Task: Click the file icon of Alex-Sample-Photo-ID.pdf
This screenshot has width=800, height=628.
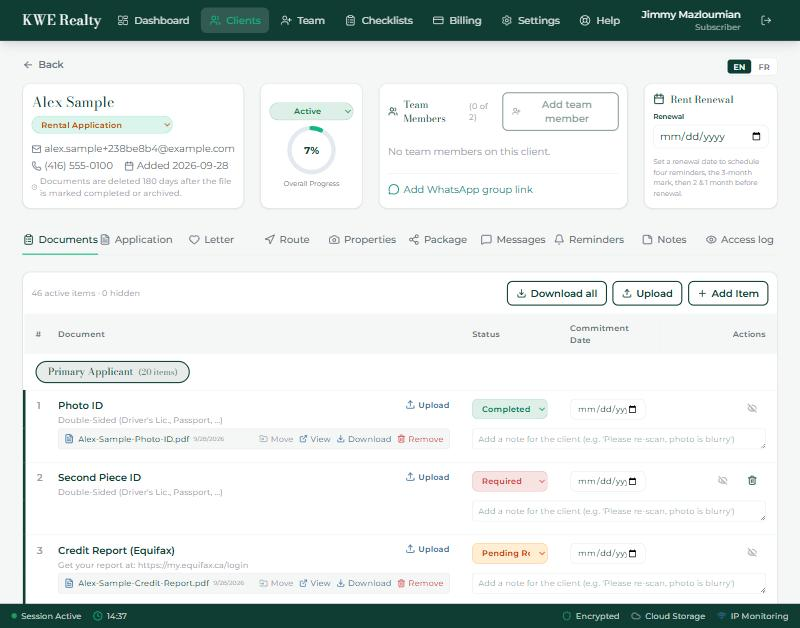Action: click(69, 439)
